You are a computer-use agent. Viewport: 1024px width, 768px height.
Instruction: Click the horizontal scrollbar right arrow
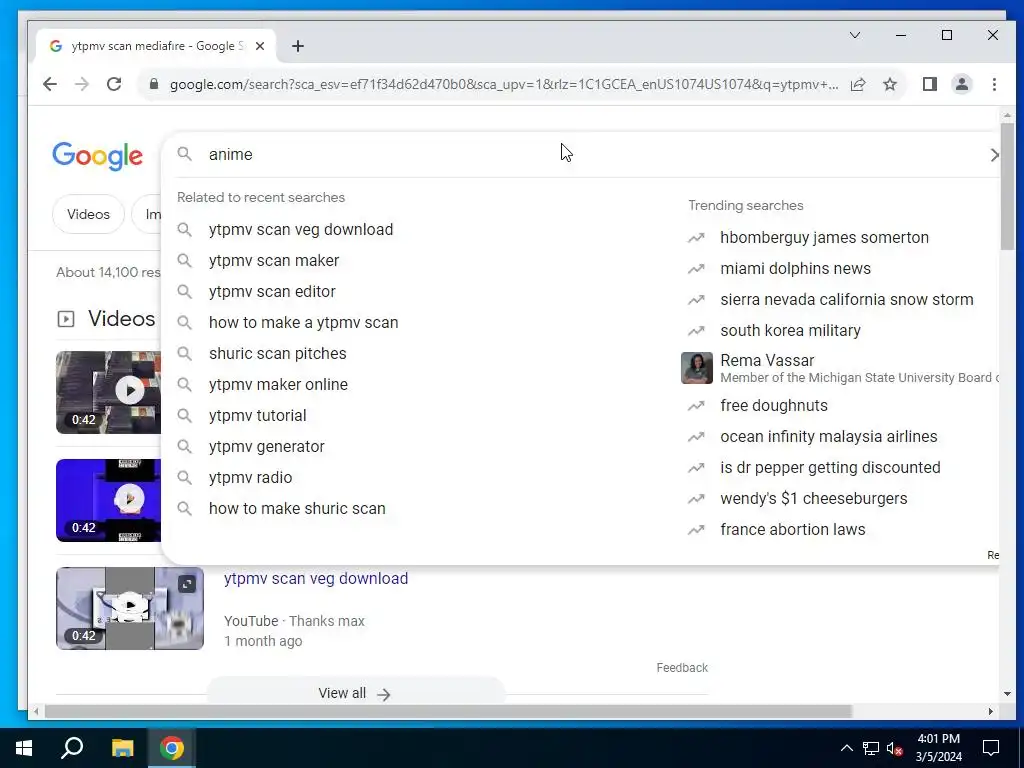pyautogui.click(x=990, y=711)
